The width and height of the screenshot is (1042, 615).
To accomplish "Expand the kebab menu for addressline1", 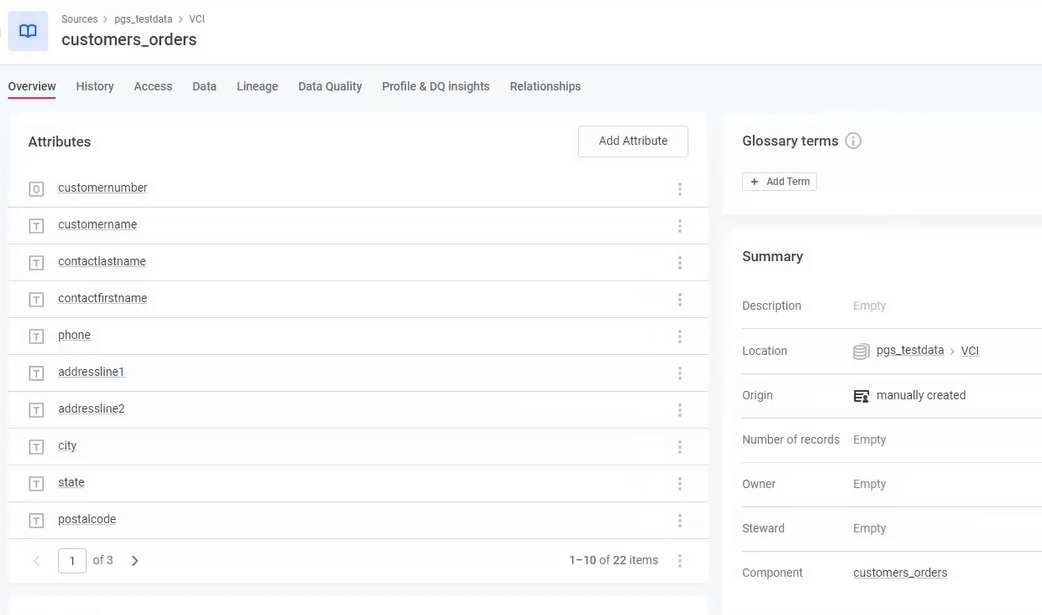I will pyautogui.click(x=680, y=373).
